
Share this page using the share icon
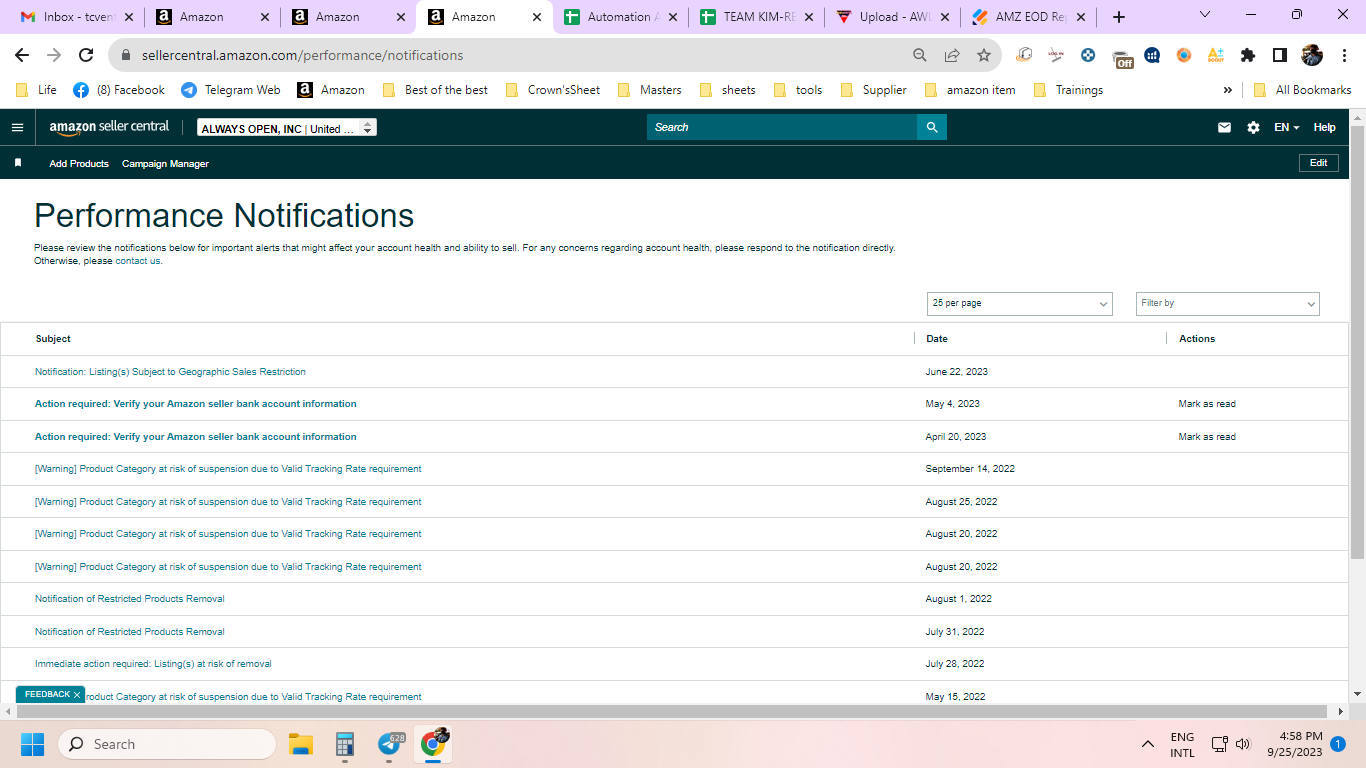[952, 55]
